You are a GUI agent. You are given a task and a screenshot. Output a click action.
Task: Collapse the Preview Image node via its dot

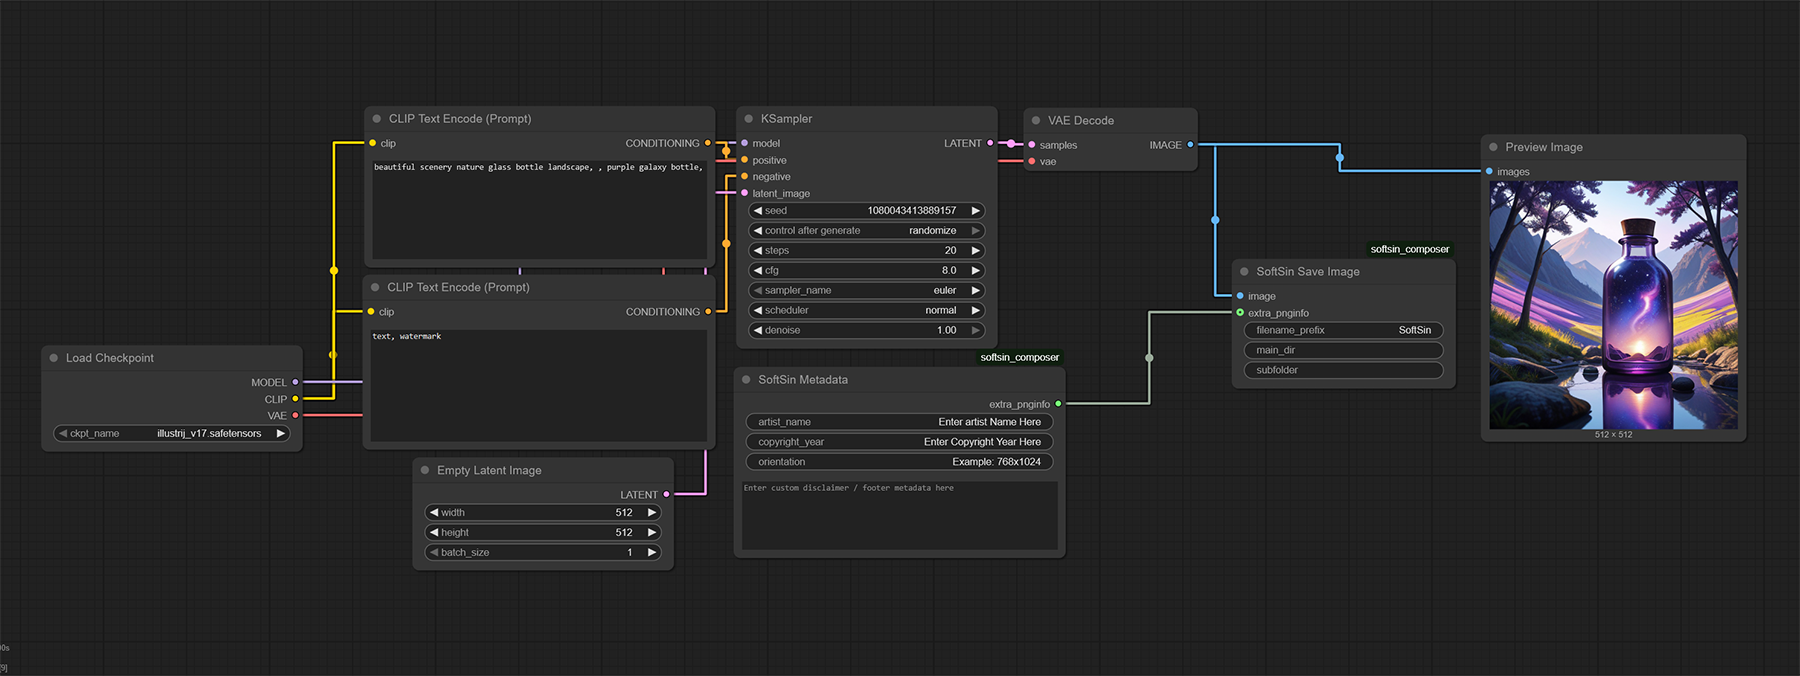(1493, 147)
